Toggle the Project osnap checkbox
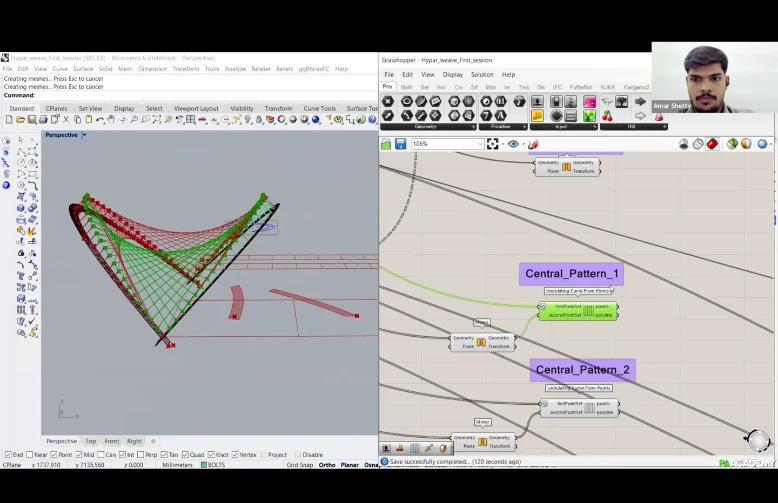Screen dimensions: 778x503 click(263, 455)
